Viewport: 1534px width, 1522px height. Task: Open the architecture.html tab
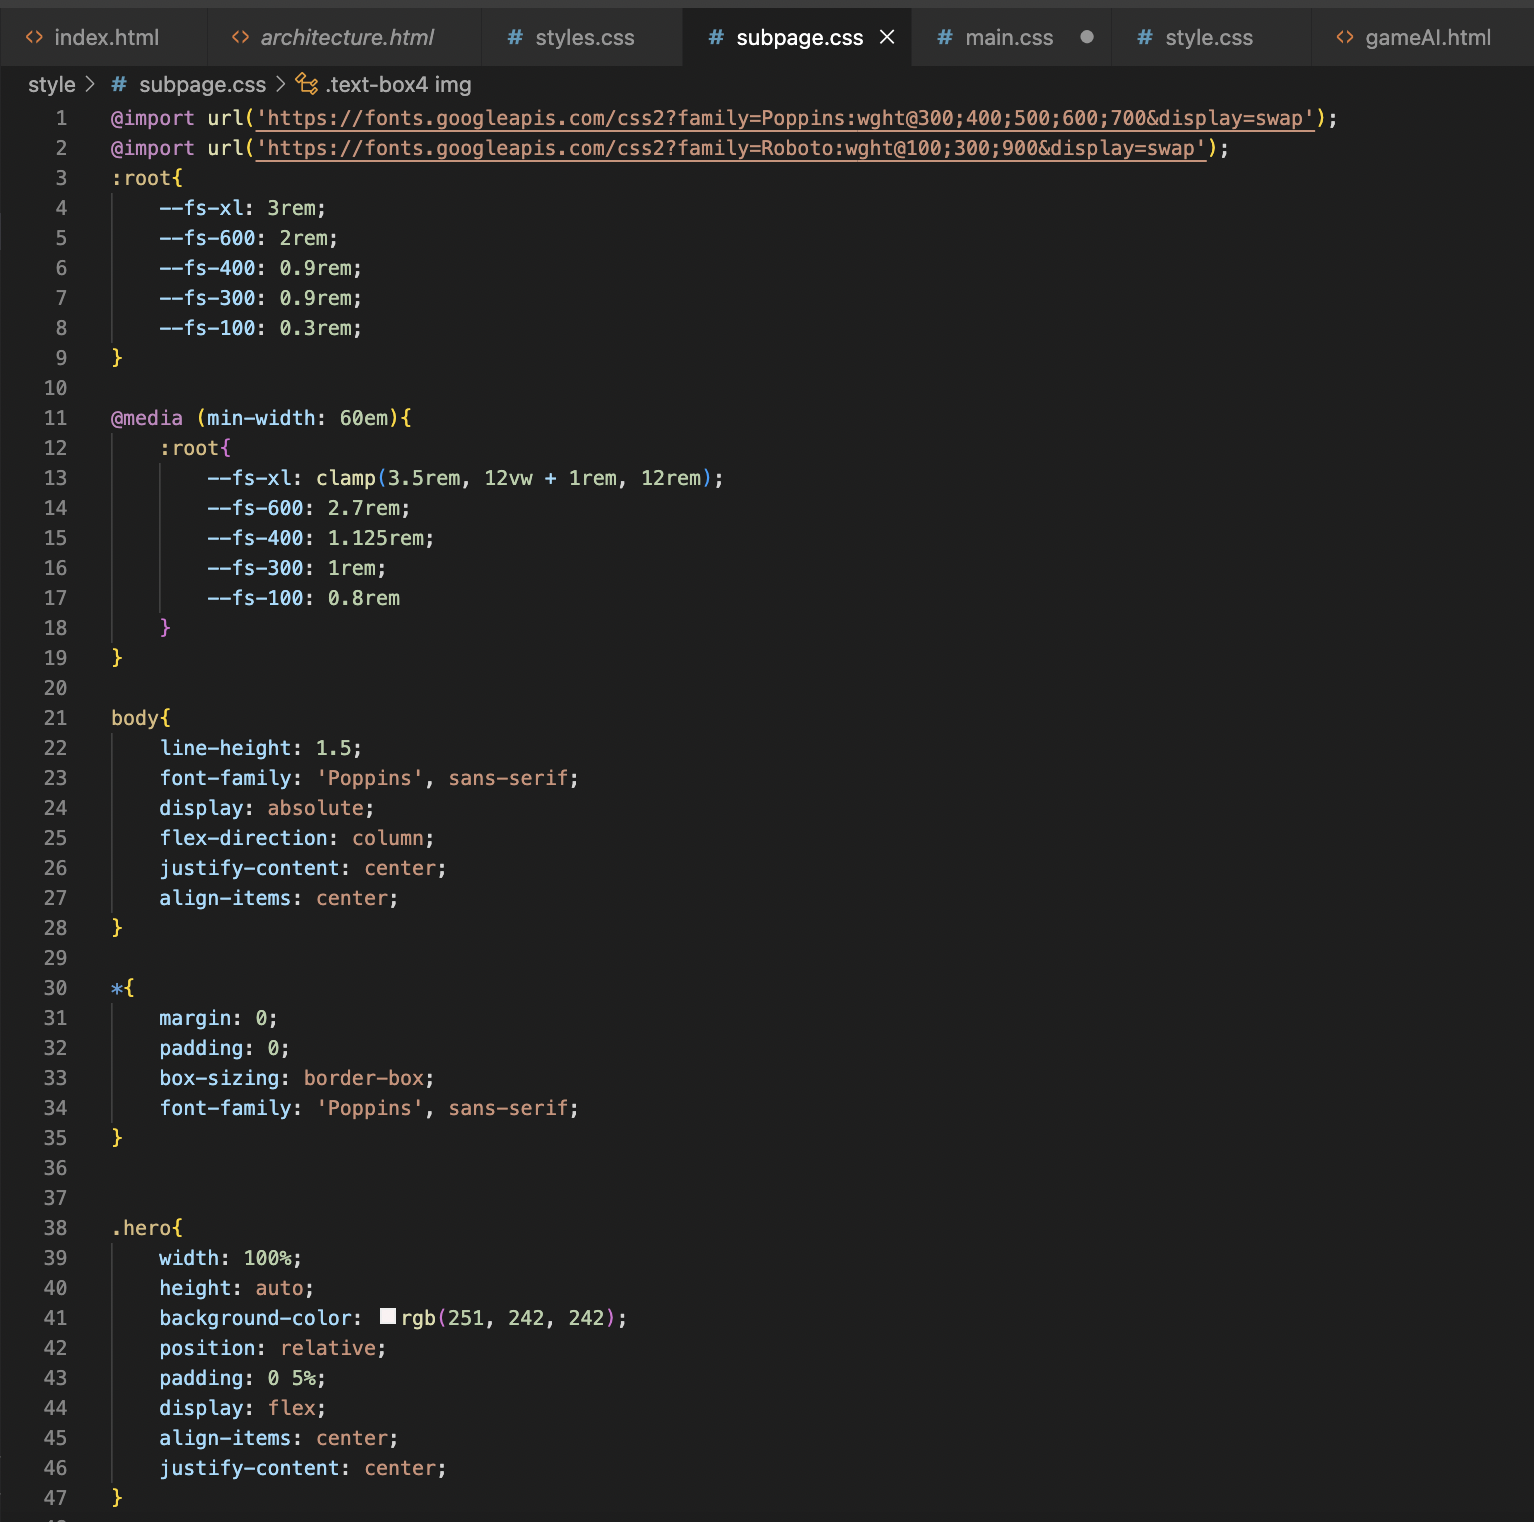click(x=345, y=37)
